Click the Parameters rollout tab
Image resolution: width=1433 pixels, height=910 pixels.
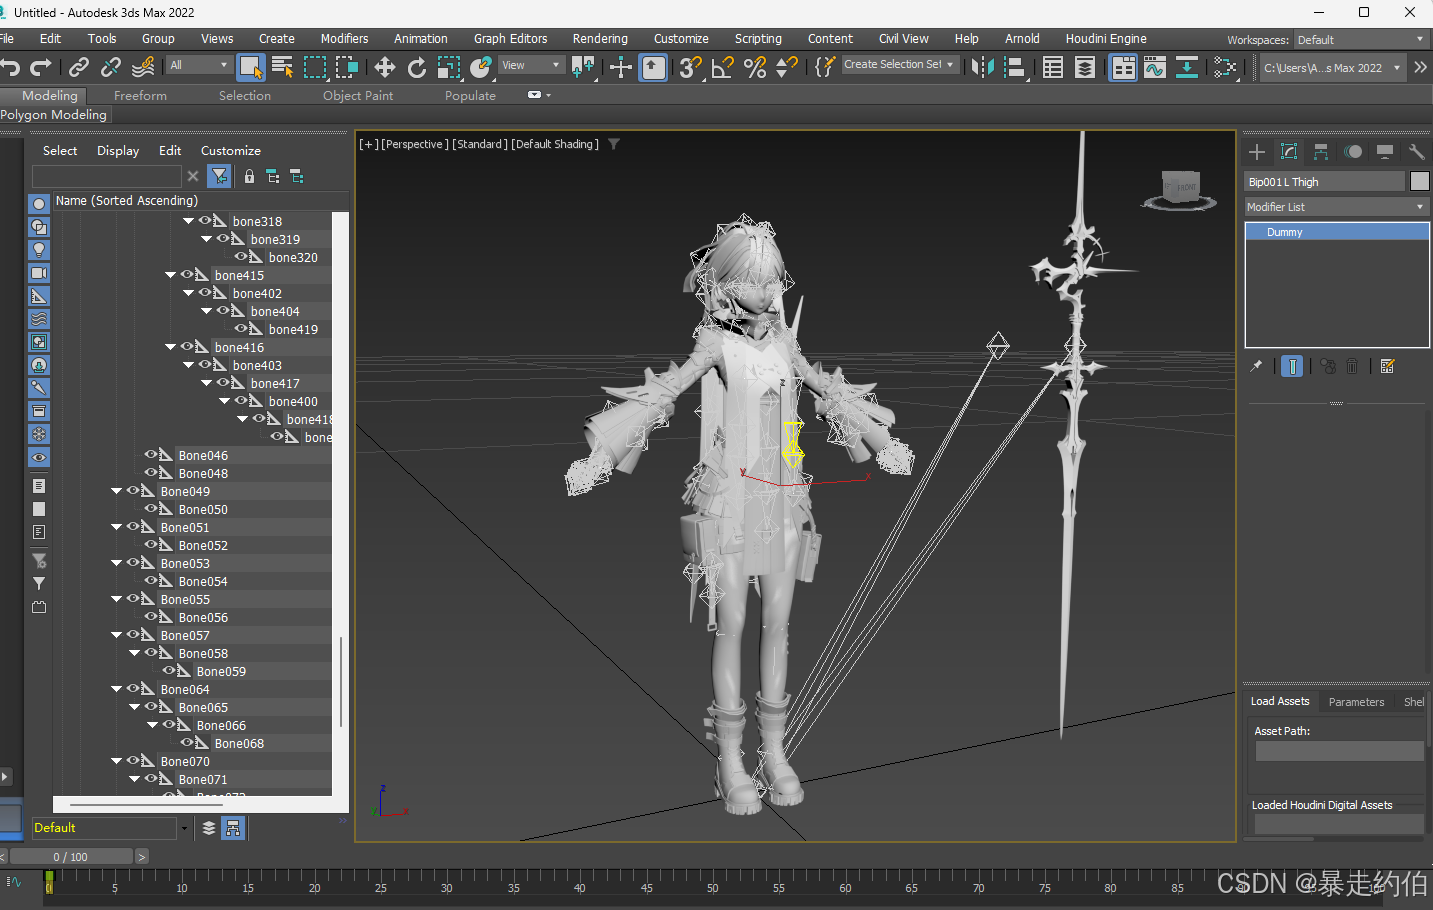click(x=1356, y=702)
